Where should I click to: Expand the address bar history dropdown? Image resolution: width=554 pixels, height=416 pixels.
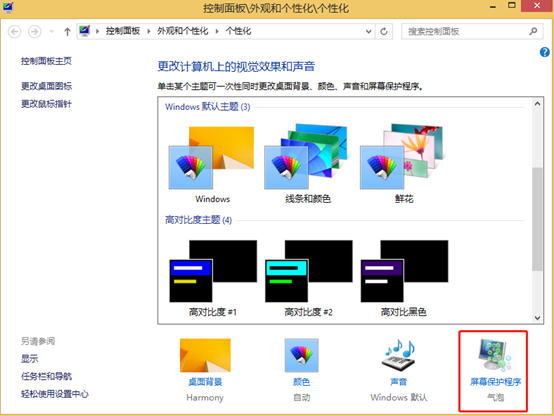[368, 31]
